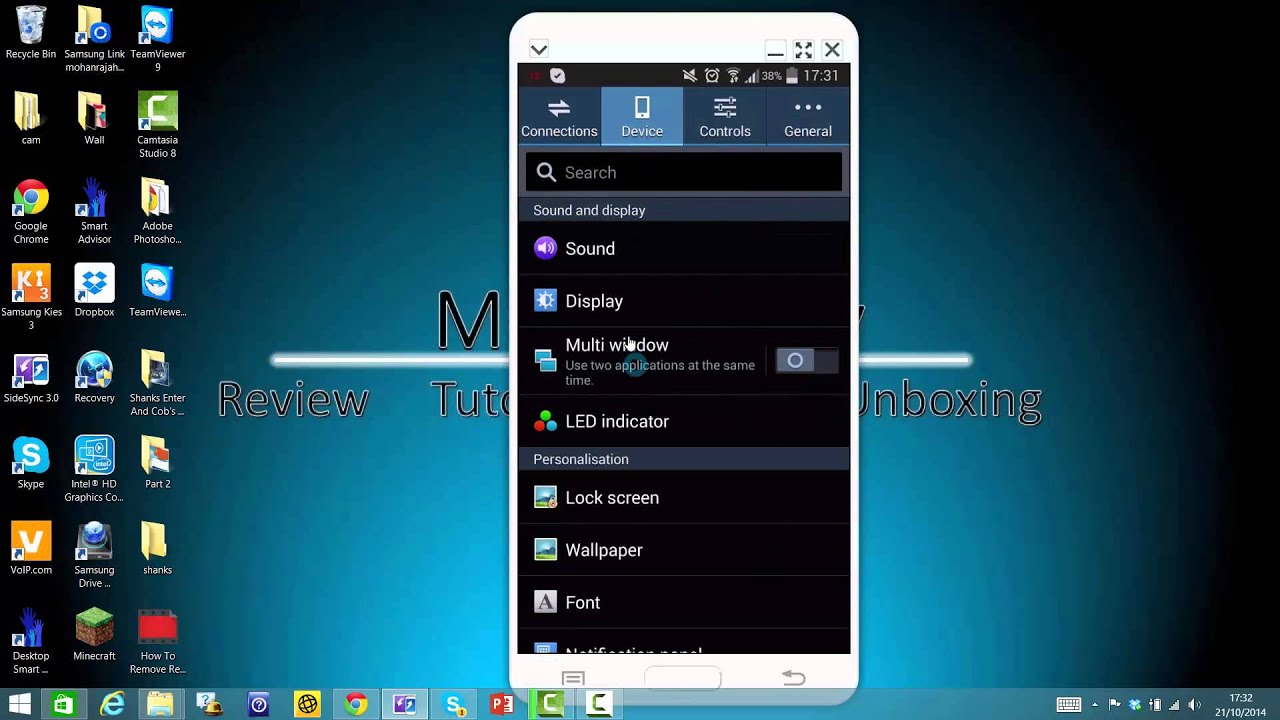Screen dimensions: 1280x720
Task: Launch Google Chrome from the desktop
Action: [x=31, y=211]
